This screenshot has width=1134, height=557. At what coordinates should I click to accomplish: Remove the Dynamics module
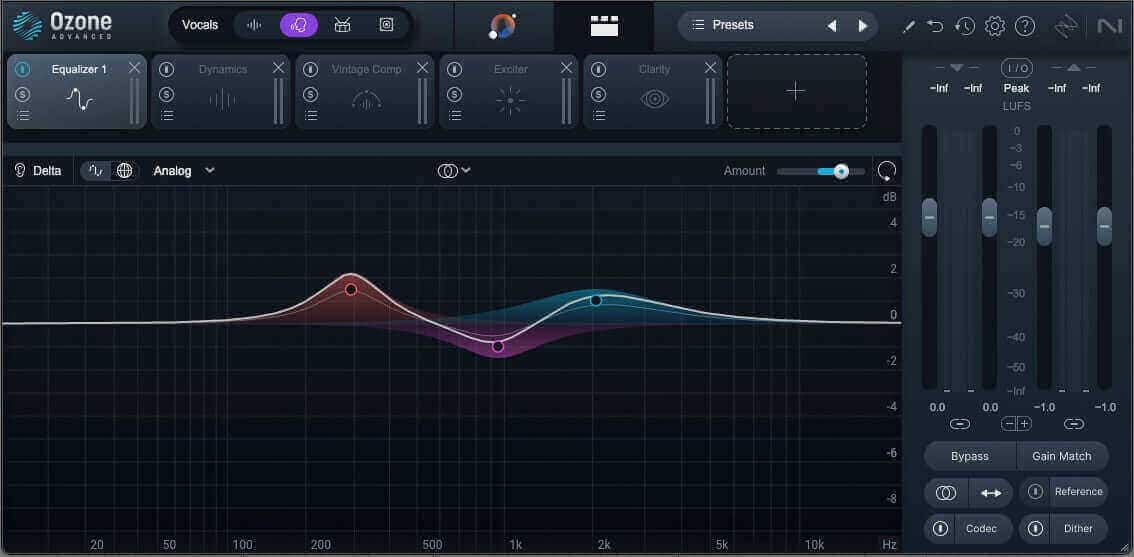(x=278, y=68)
